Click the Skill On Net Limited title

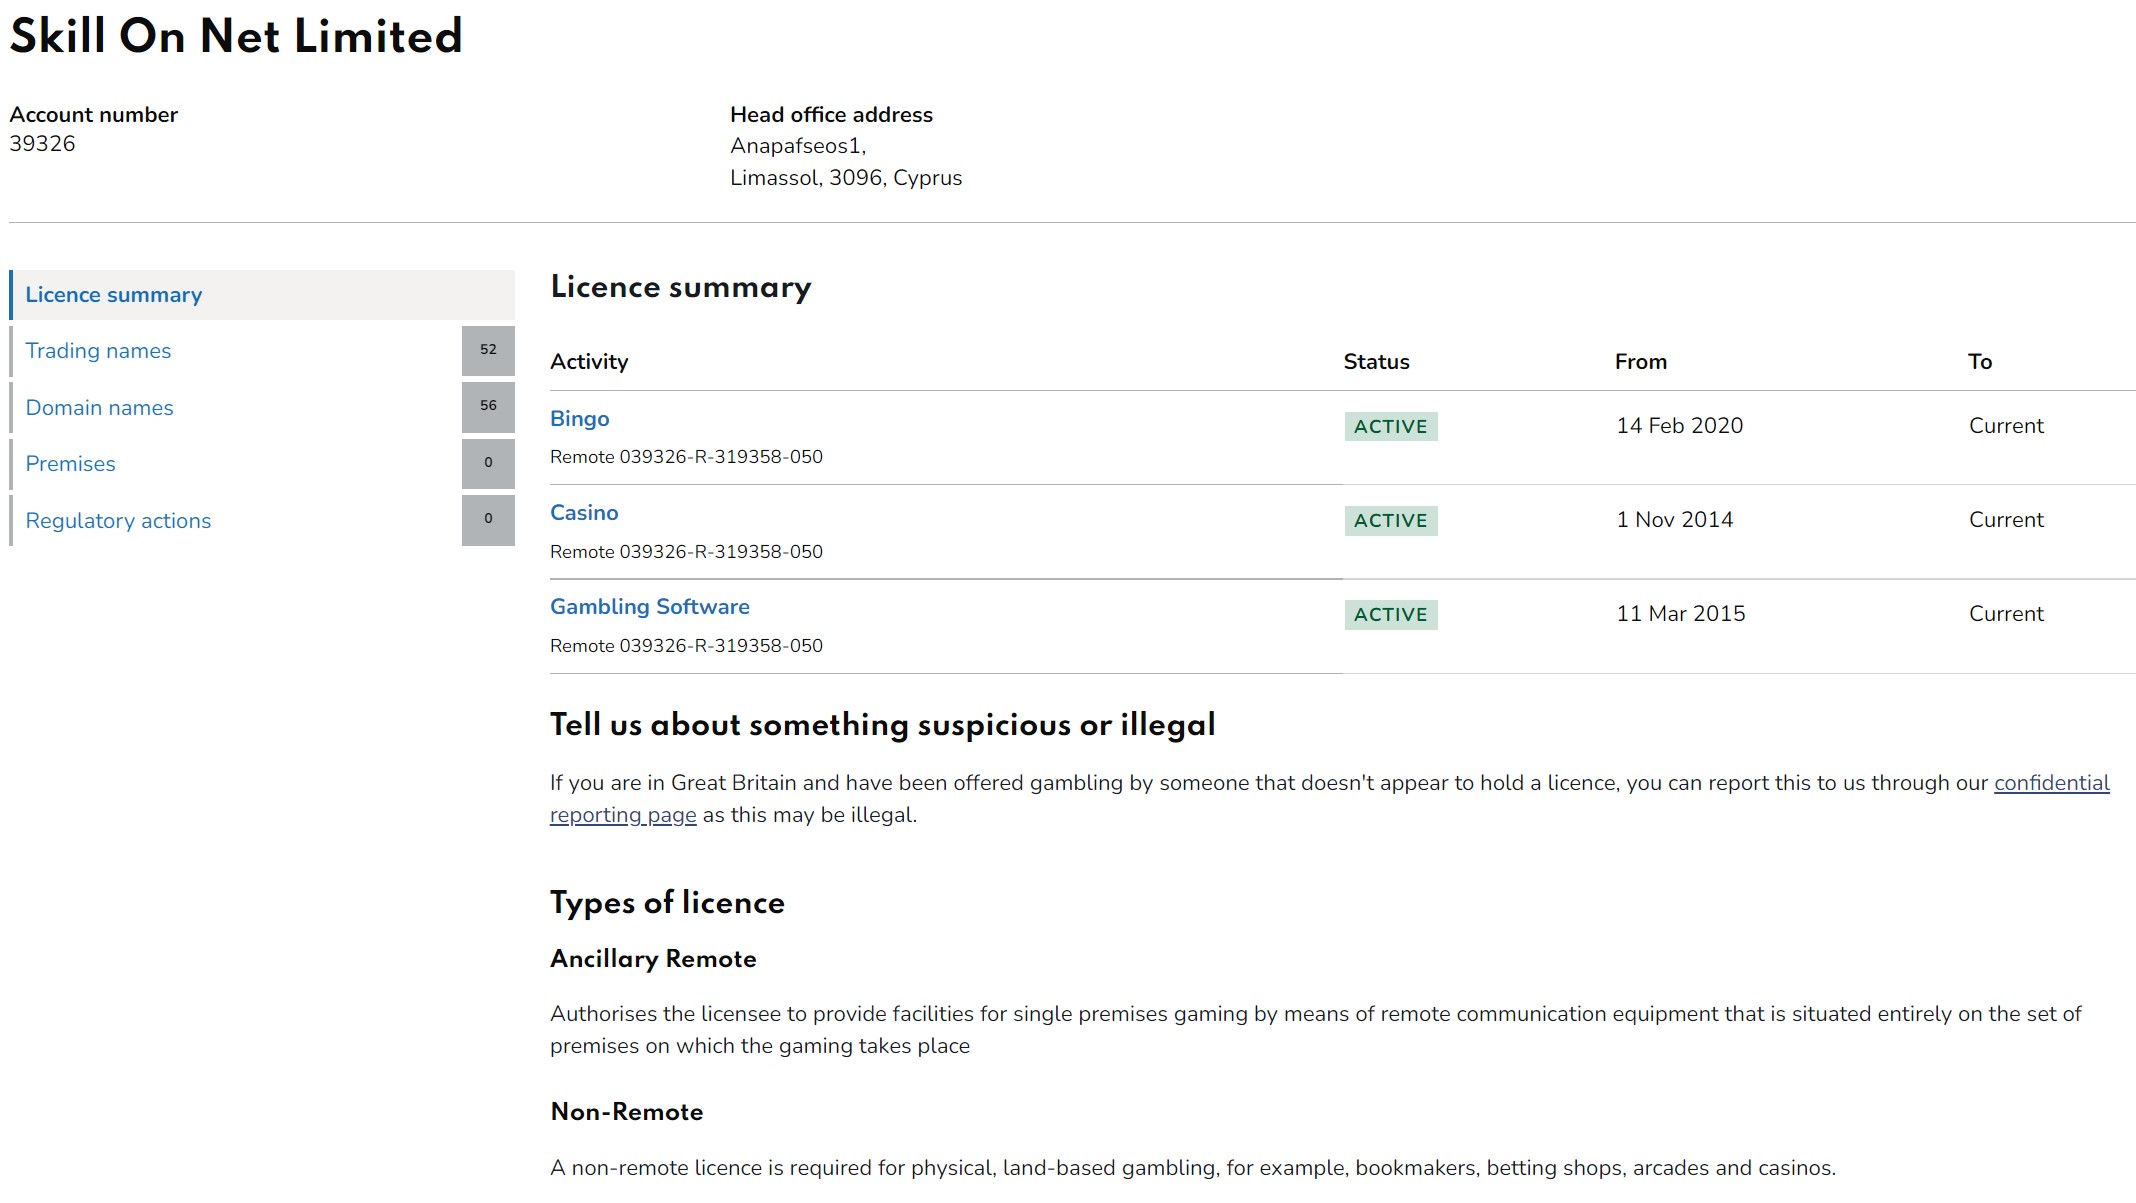tap(236, 36)
